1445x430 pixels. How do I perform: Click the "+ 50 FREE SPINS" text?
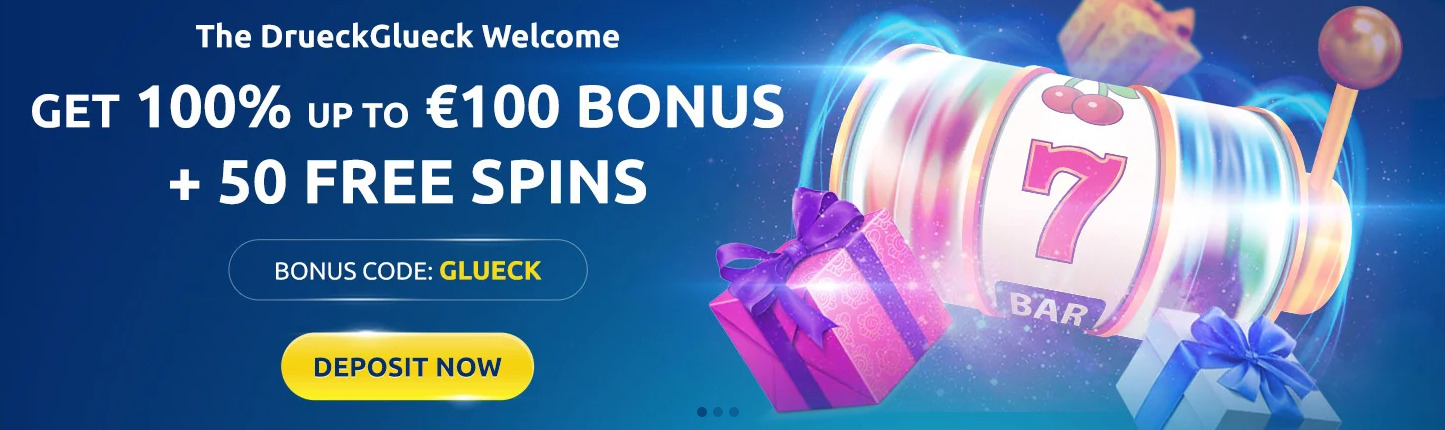(x=407, y=181)
